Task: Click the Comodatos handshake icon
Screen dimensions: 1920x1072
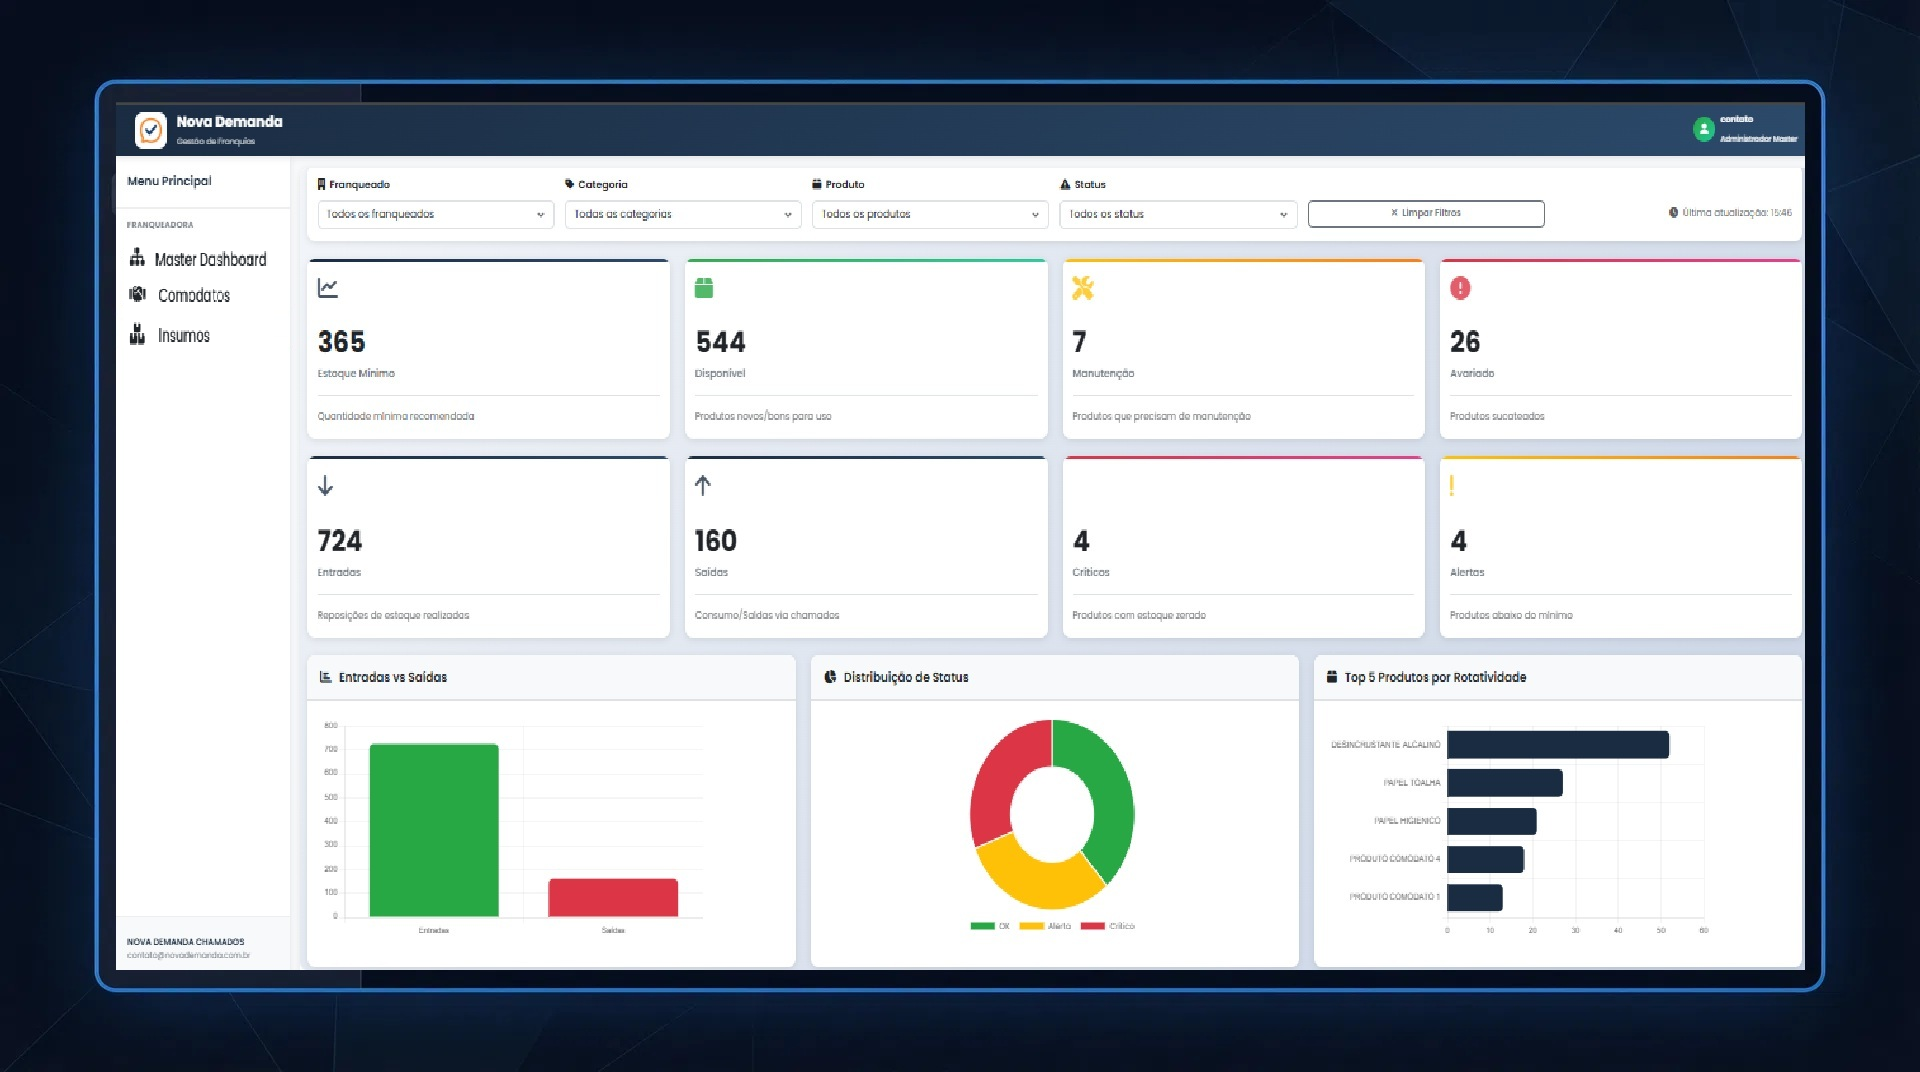Action: point(138,295)
